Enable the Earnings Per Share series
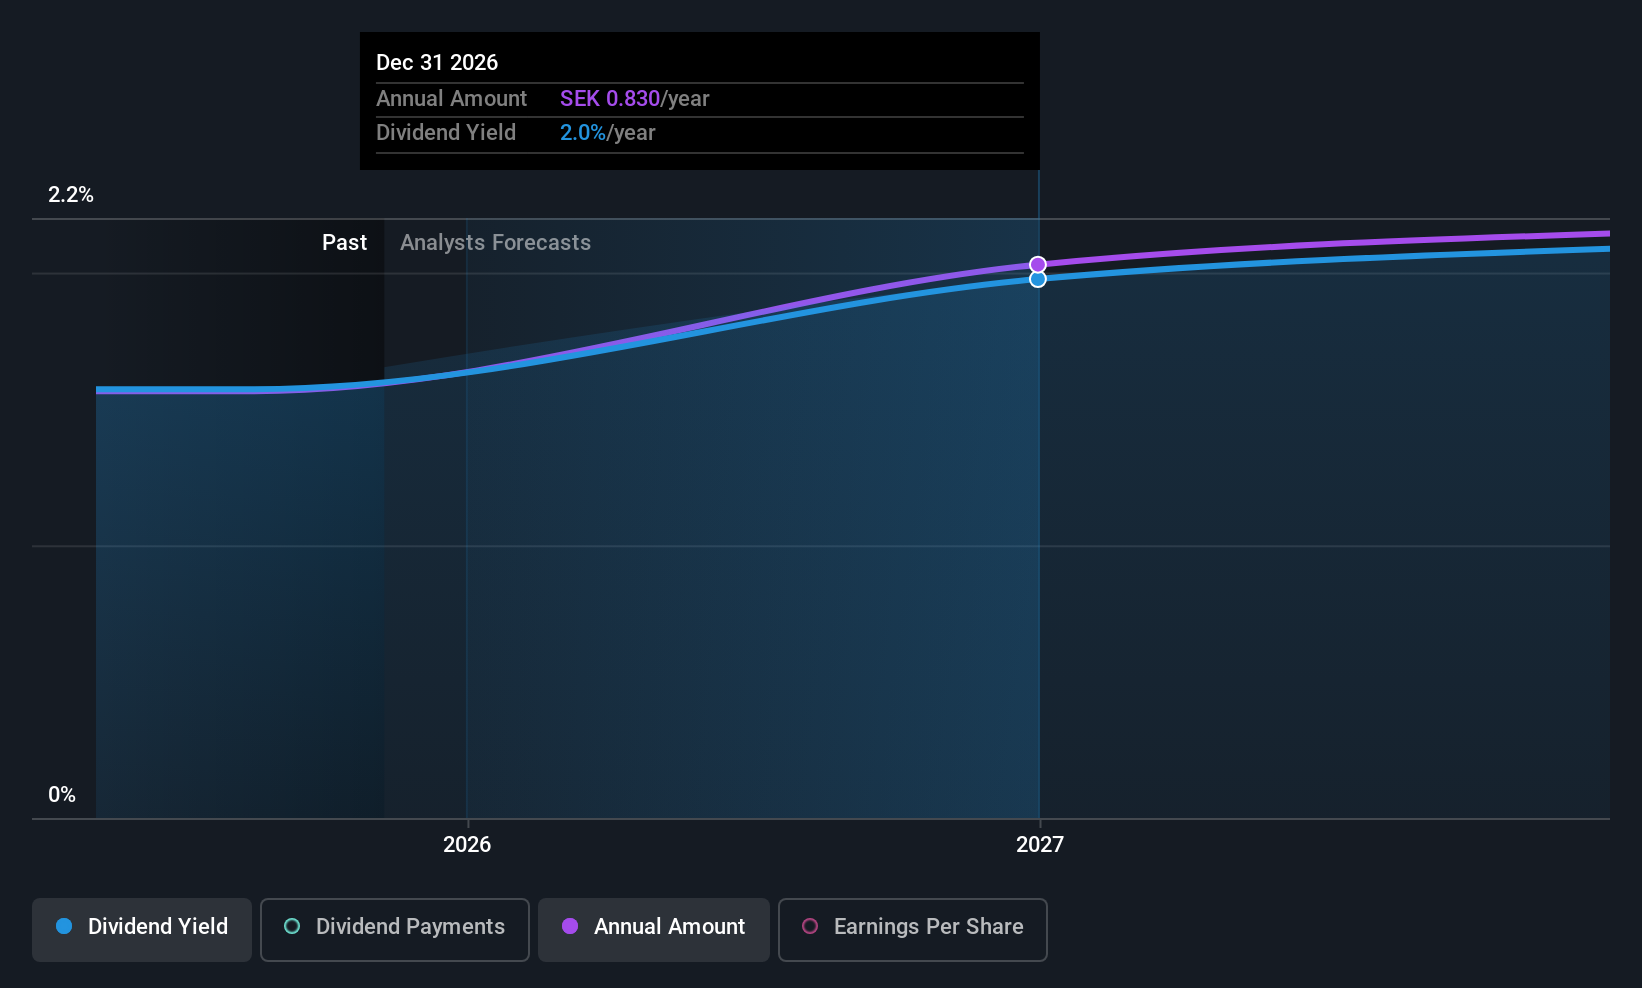This screenshot has height=988, width=1642. [913, 929]
